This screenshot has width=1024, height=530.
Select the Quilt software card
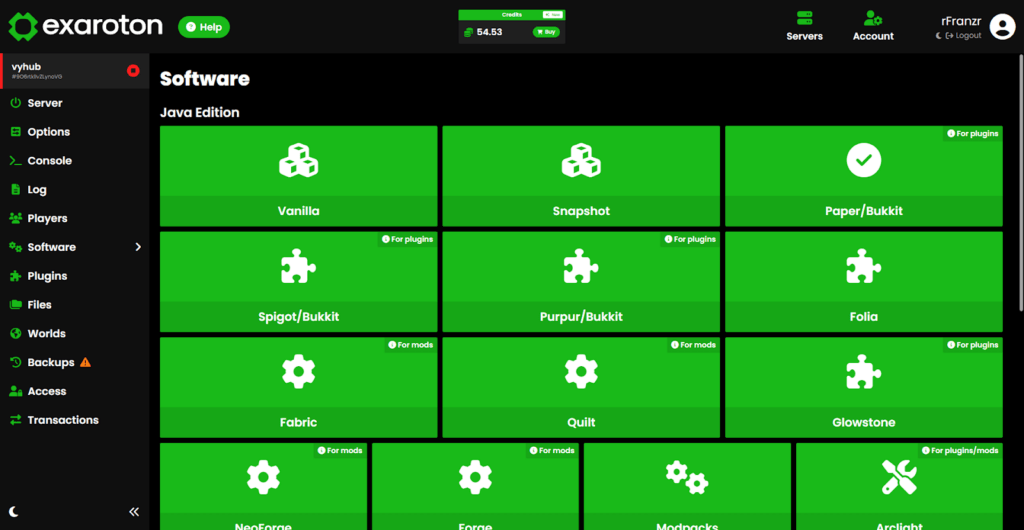pos(581,388)
